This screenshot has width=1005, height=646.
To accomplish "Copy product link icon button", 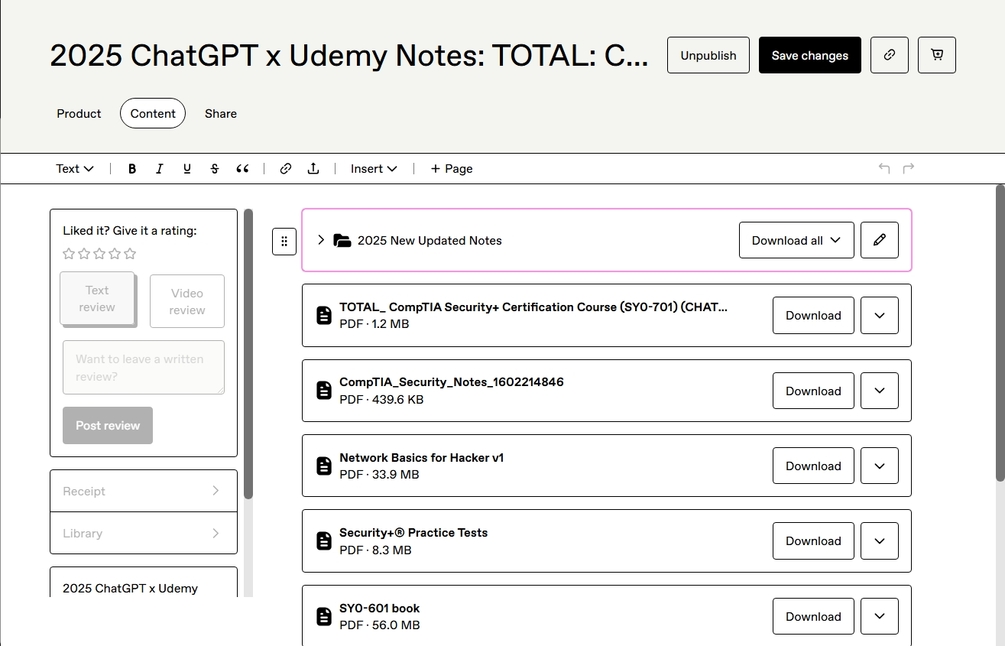I will pos(889,55).
